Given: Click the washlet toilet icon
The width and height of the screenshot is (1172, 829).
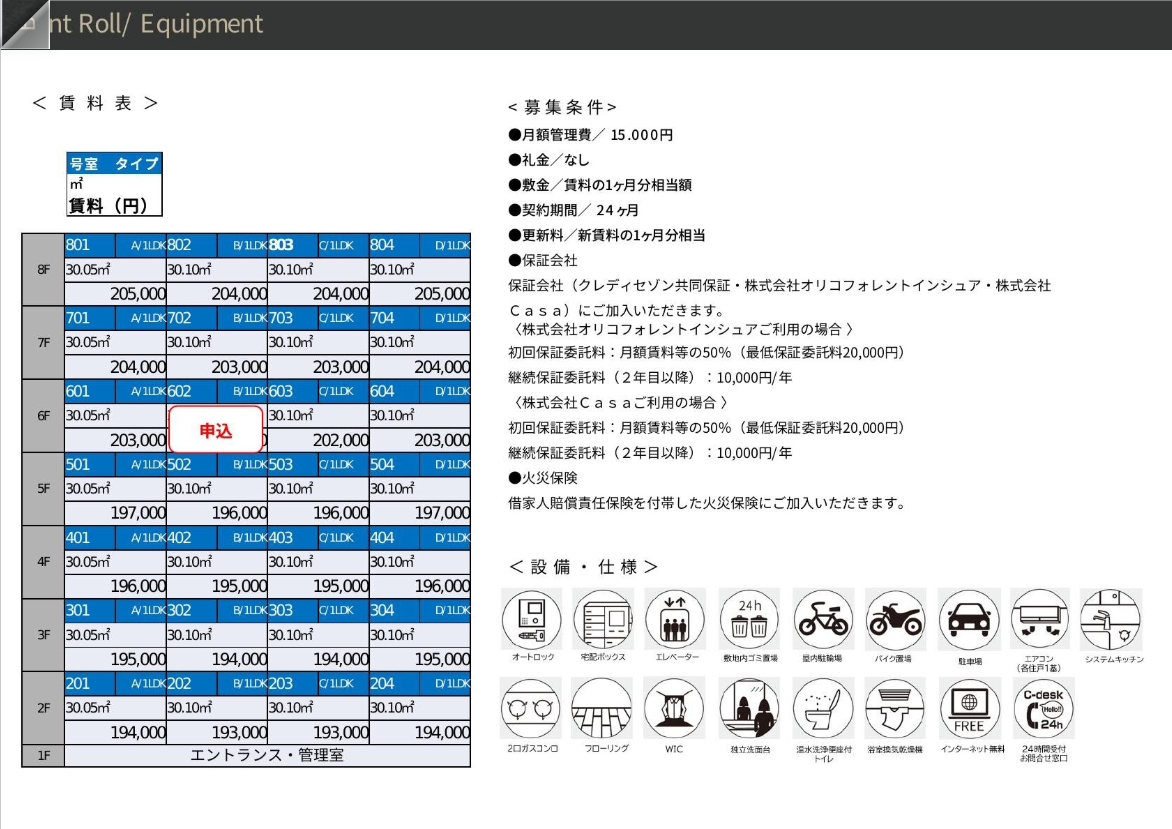Looking at the screenshot, I should click(x=823, y=708).
